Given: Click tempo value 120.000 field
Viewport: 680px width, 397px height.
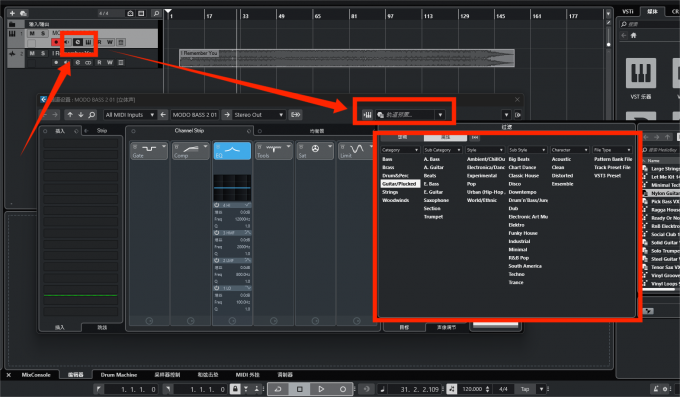Looking at the screenshot, I should click(x=473, y=389).
